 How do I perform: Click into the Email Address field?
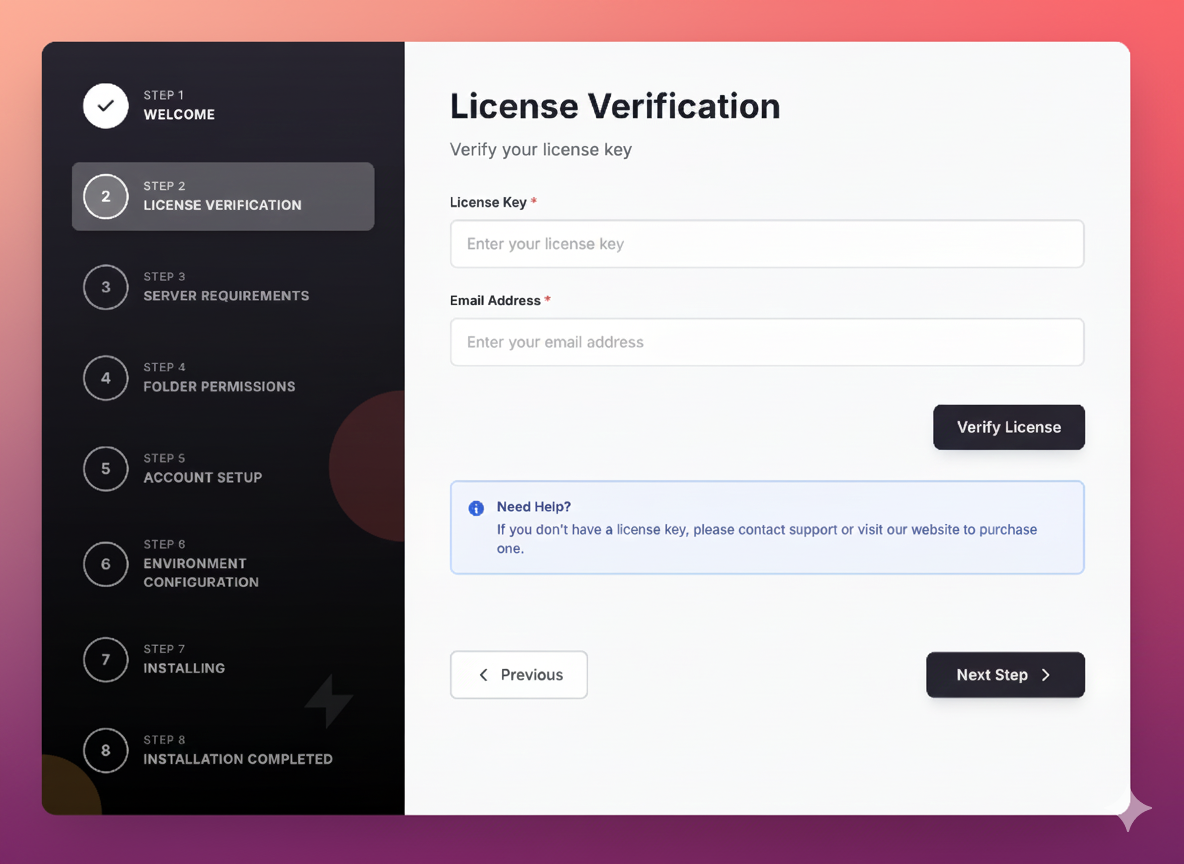click(x=767, y=342)
